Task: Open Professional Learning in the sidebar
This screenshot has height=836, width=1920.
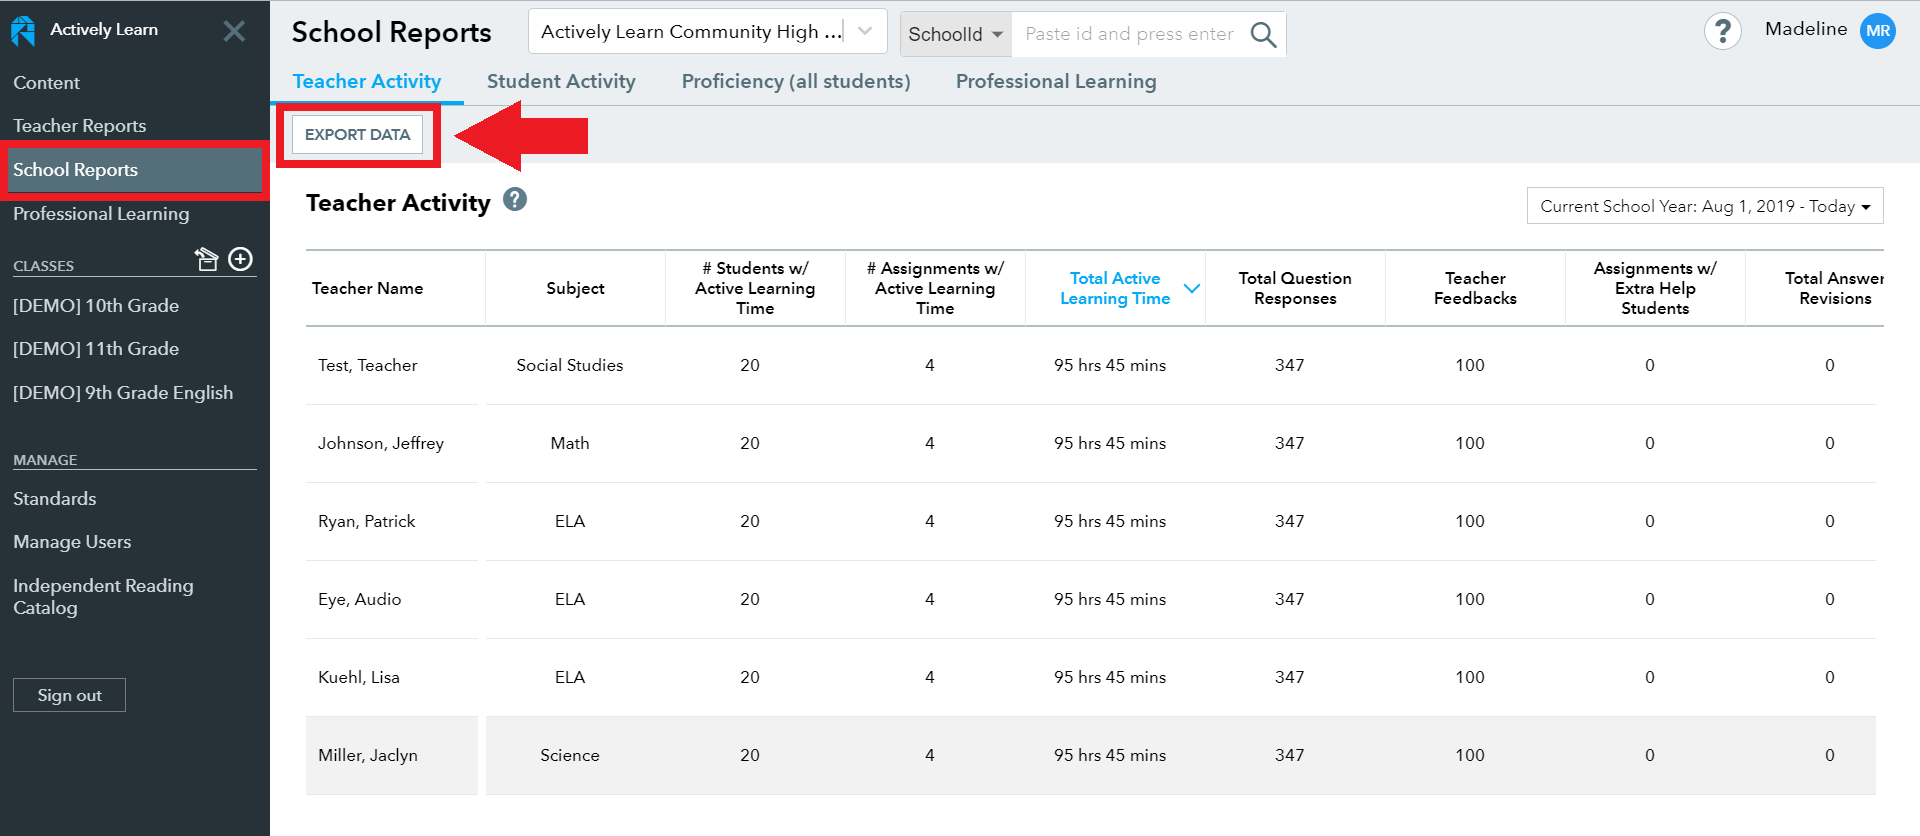Action: tap(101, 214)
